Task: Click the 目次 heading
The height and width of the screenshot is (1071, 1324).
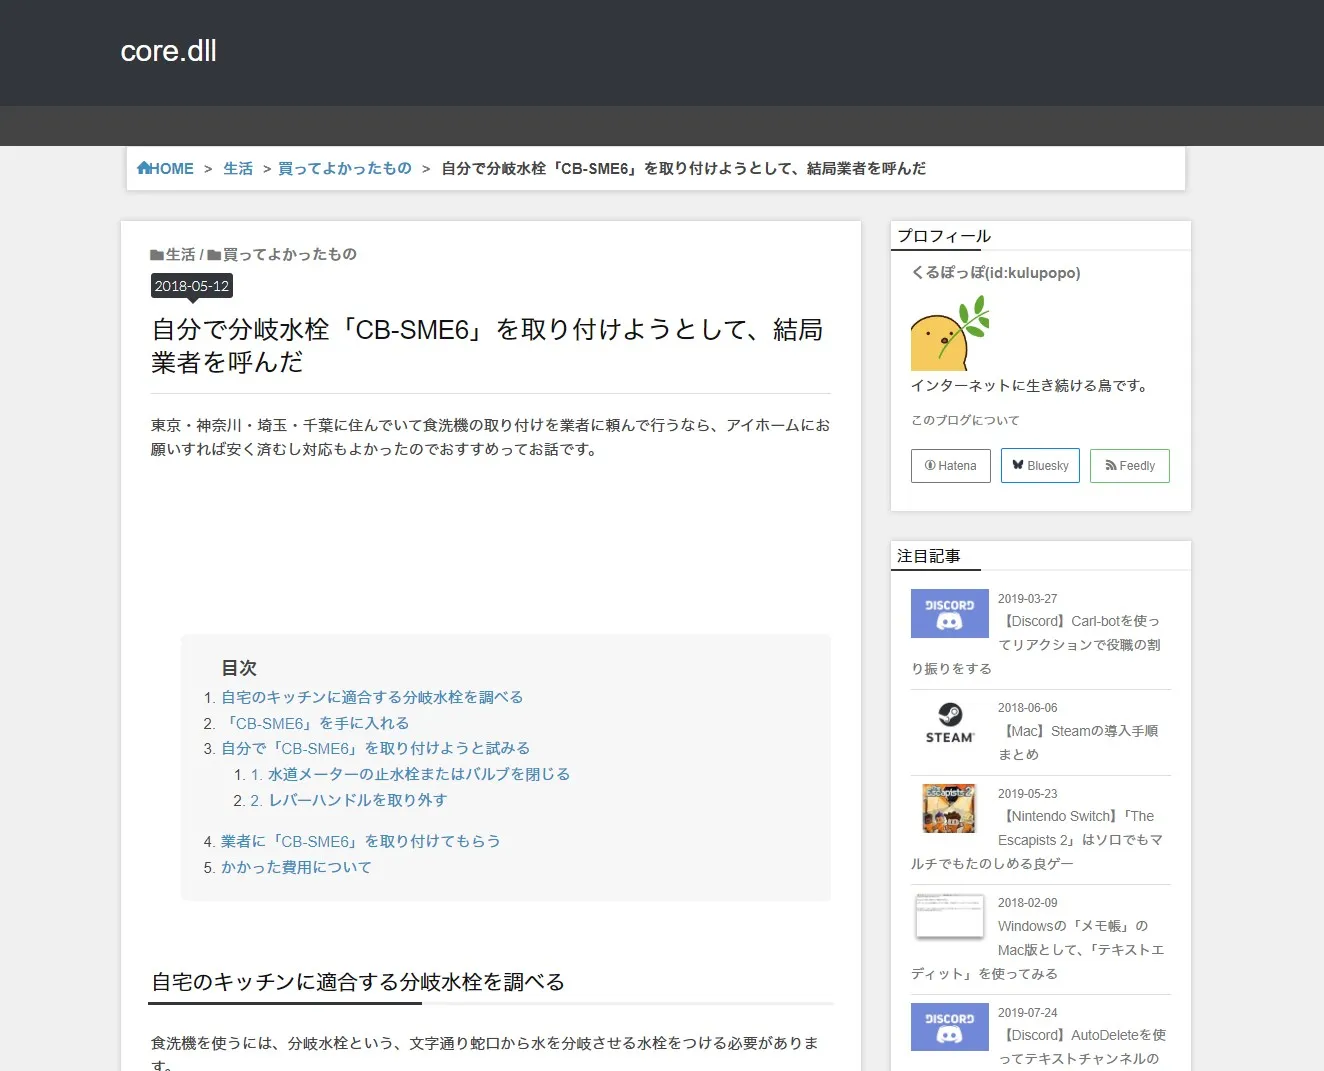Action: tap(239, 668)
